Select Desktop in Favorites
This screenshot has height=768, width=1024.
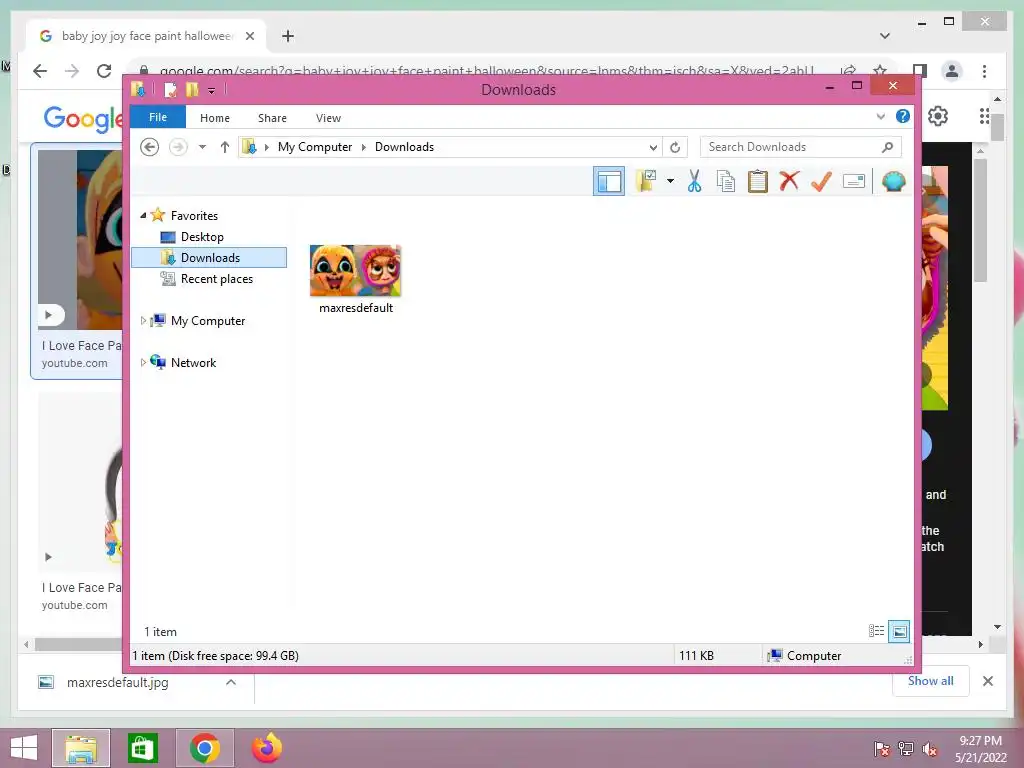click(x=202, y=236)
